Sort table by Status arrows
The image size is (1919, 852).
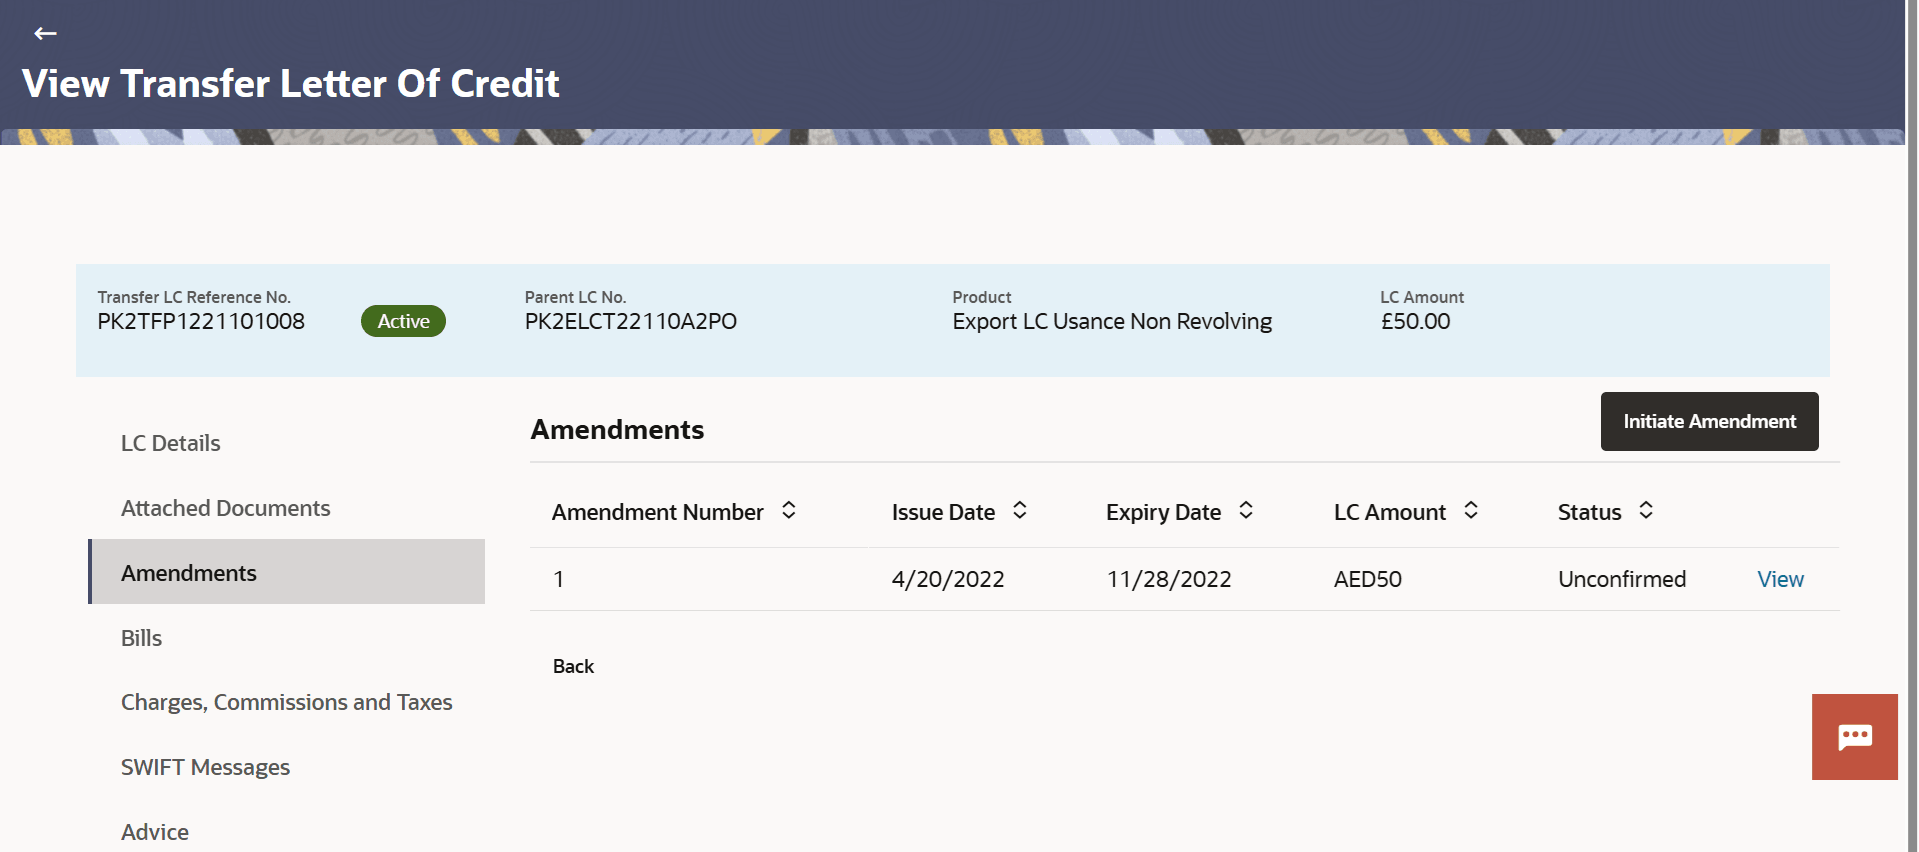click(1646, 511)
